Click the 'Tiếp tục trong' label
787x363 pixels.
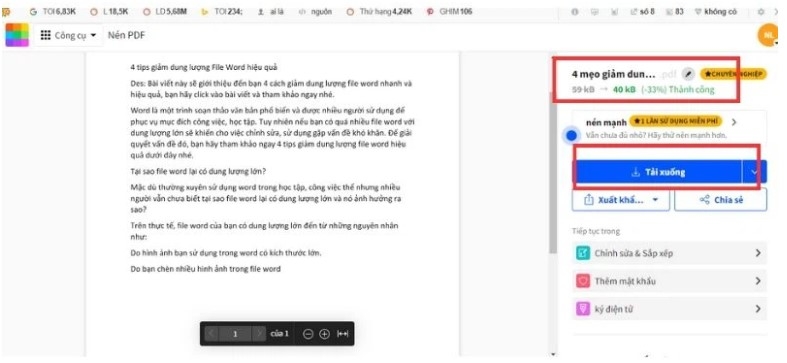click(596, 231)
